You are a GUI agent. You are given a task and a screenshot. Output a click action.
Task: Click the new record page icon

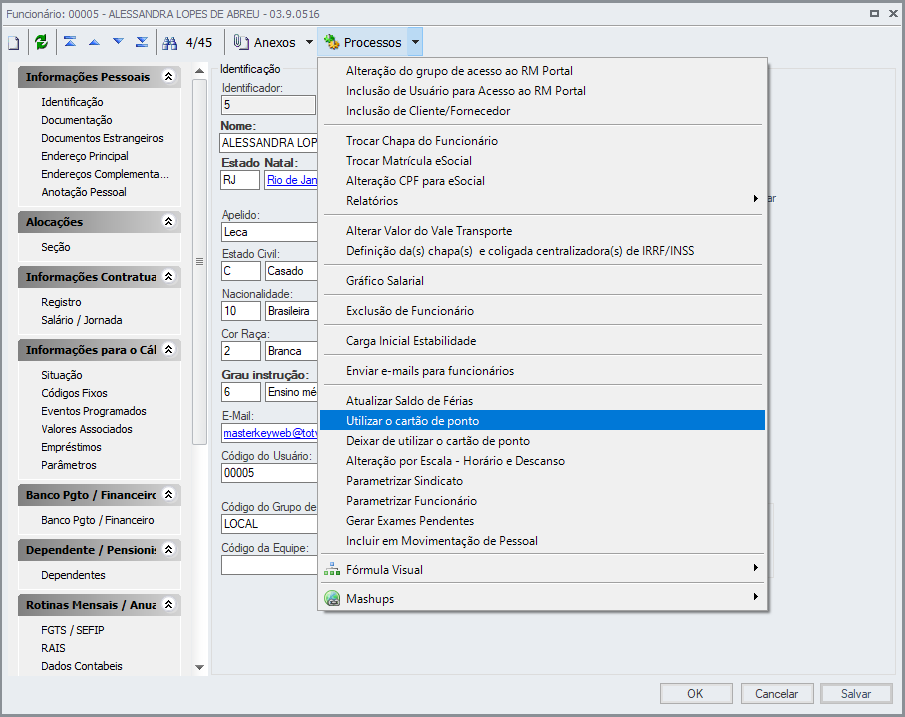(x=13, y=43)
